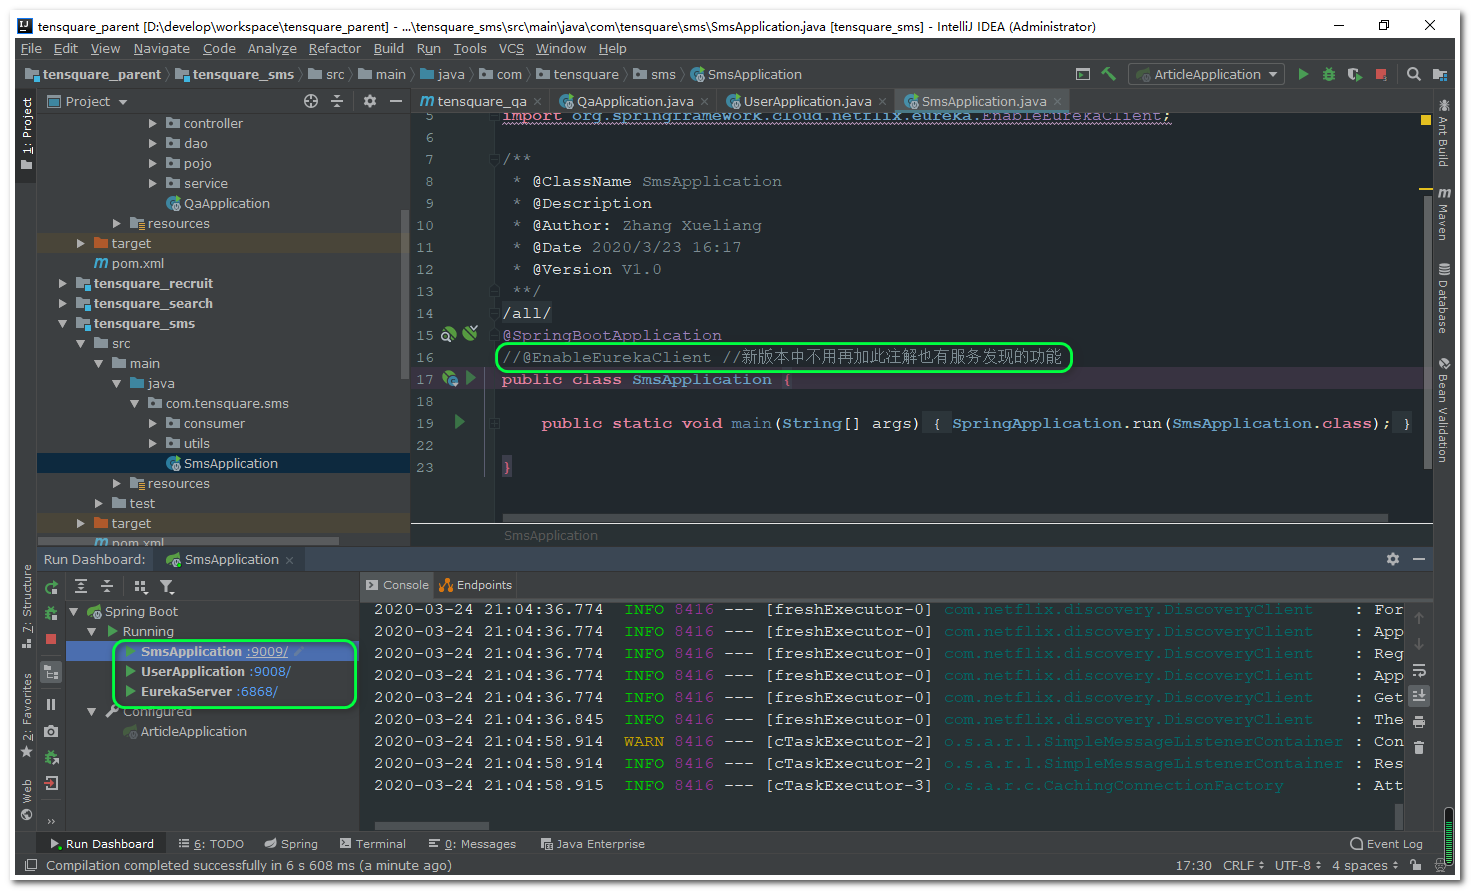
Task: Open the 6: TODO tool window
Action: 211,844
